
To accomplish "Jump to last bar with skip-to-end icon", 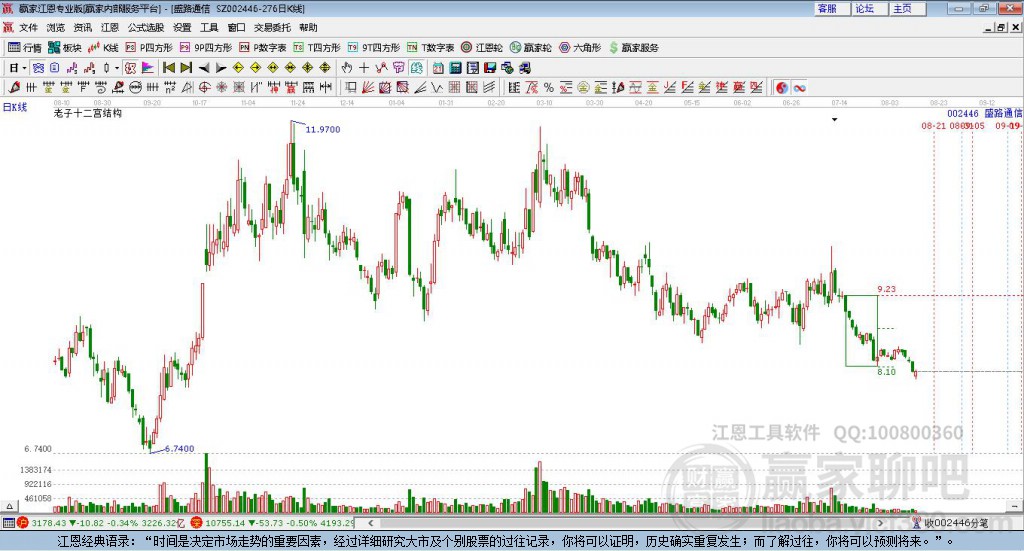I will click(186, 68).
